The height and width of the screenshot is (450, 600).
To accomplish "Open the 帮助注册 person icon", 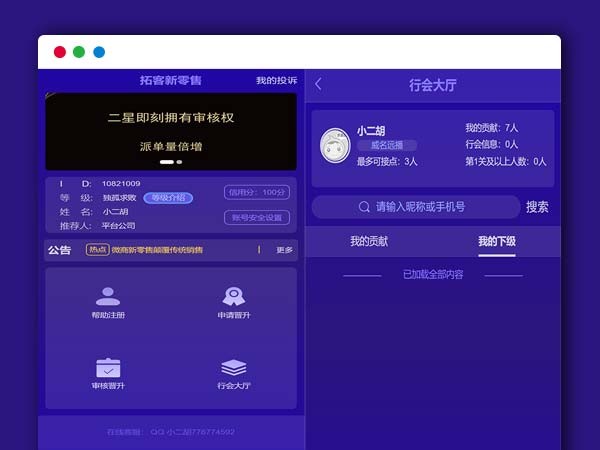I will [108, 296].
